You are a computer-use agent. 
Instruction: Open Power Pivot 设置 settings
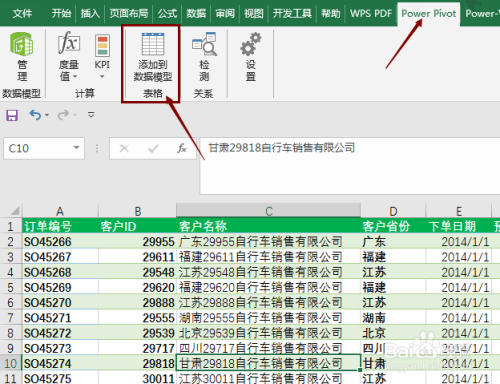click(x=251, y=57)
